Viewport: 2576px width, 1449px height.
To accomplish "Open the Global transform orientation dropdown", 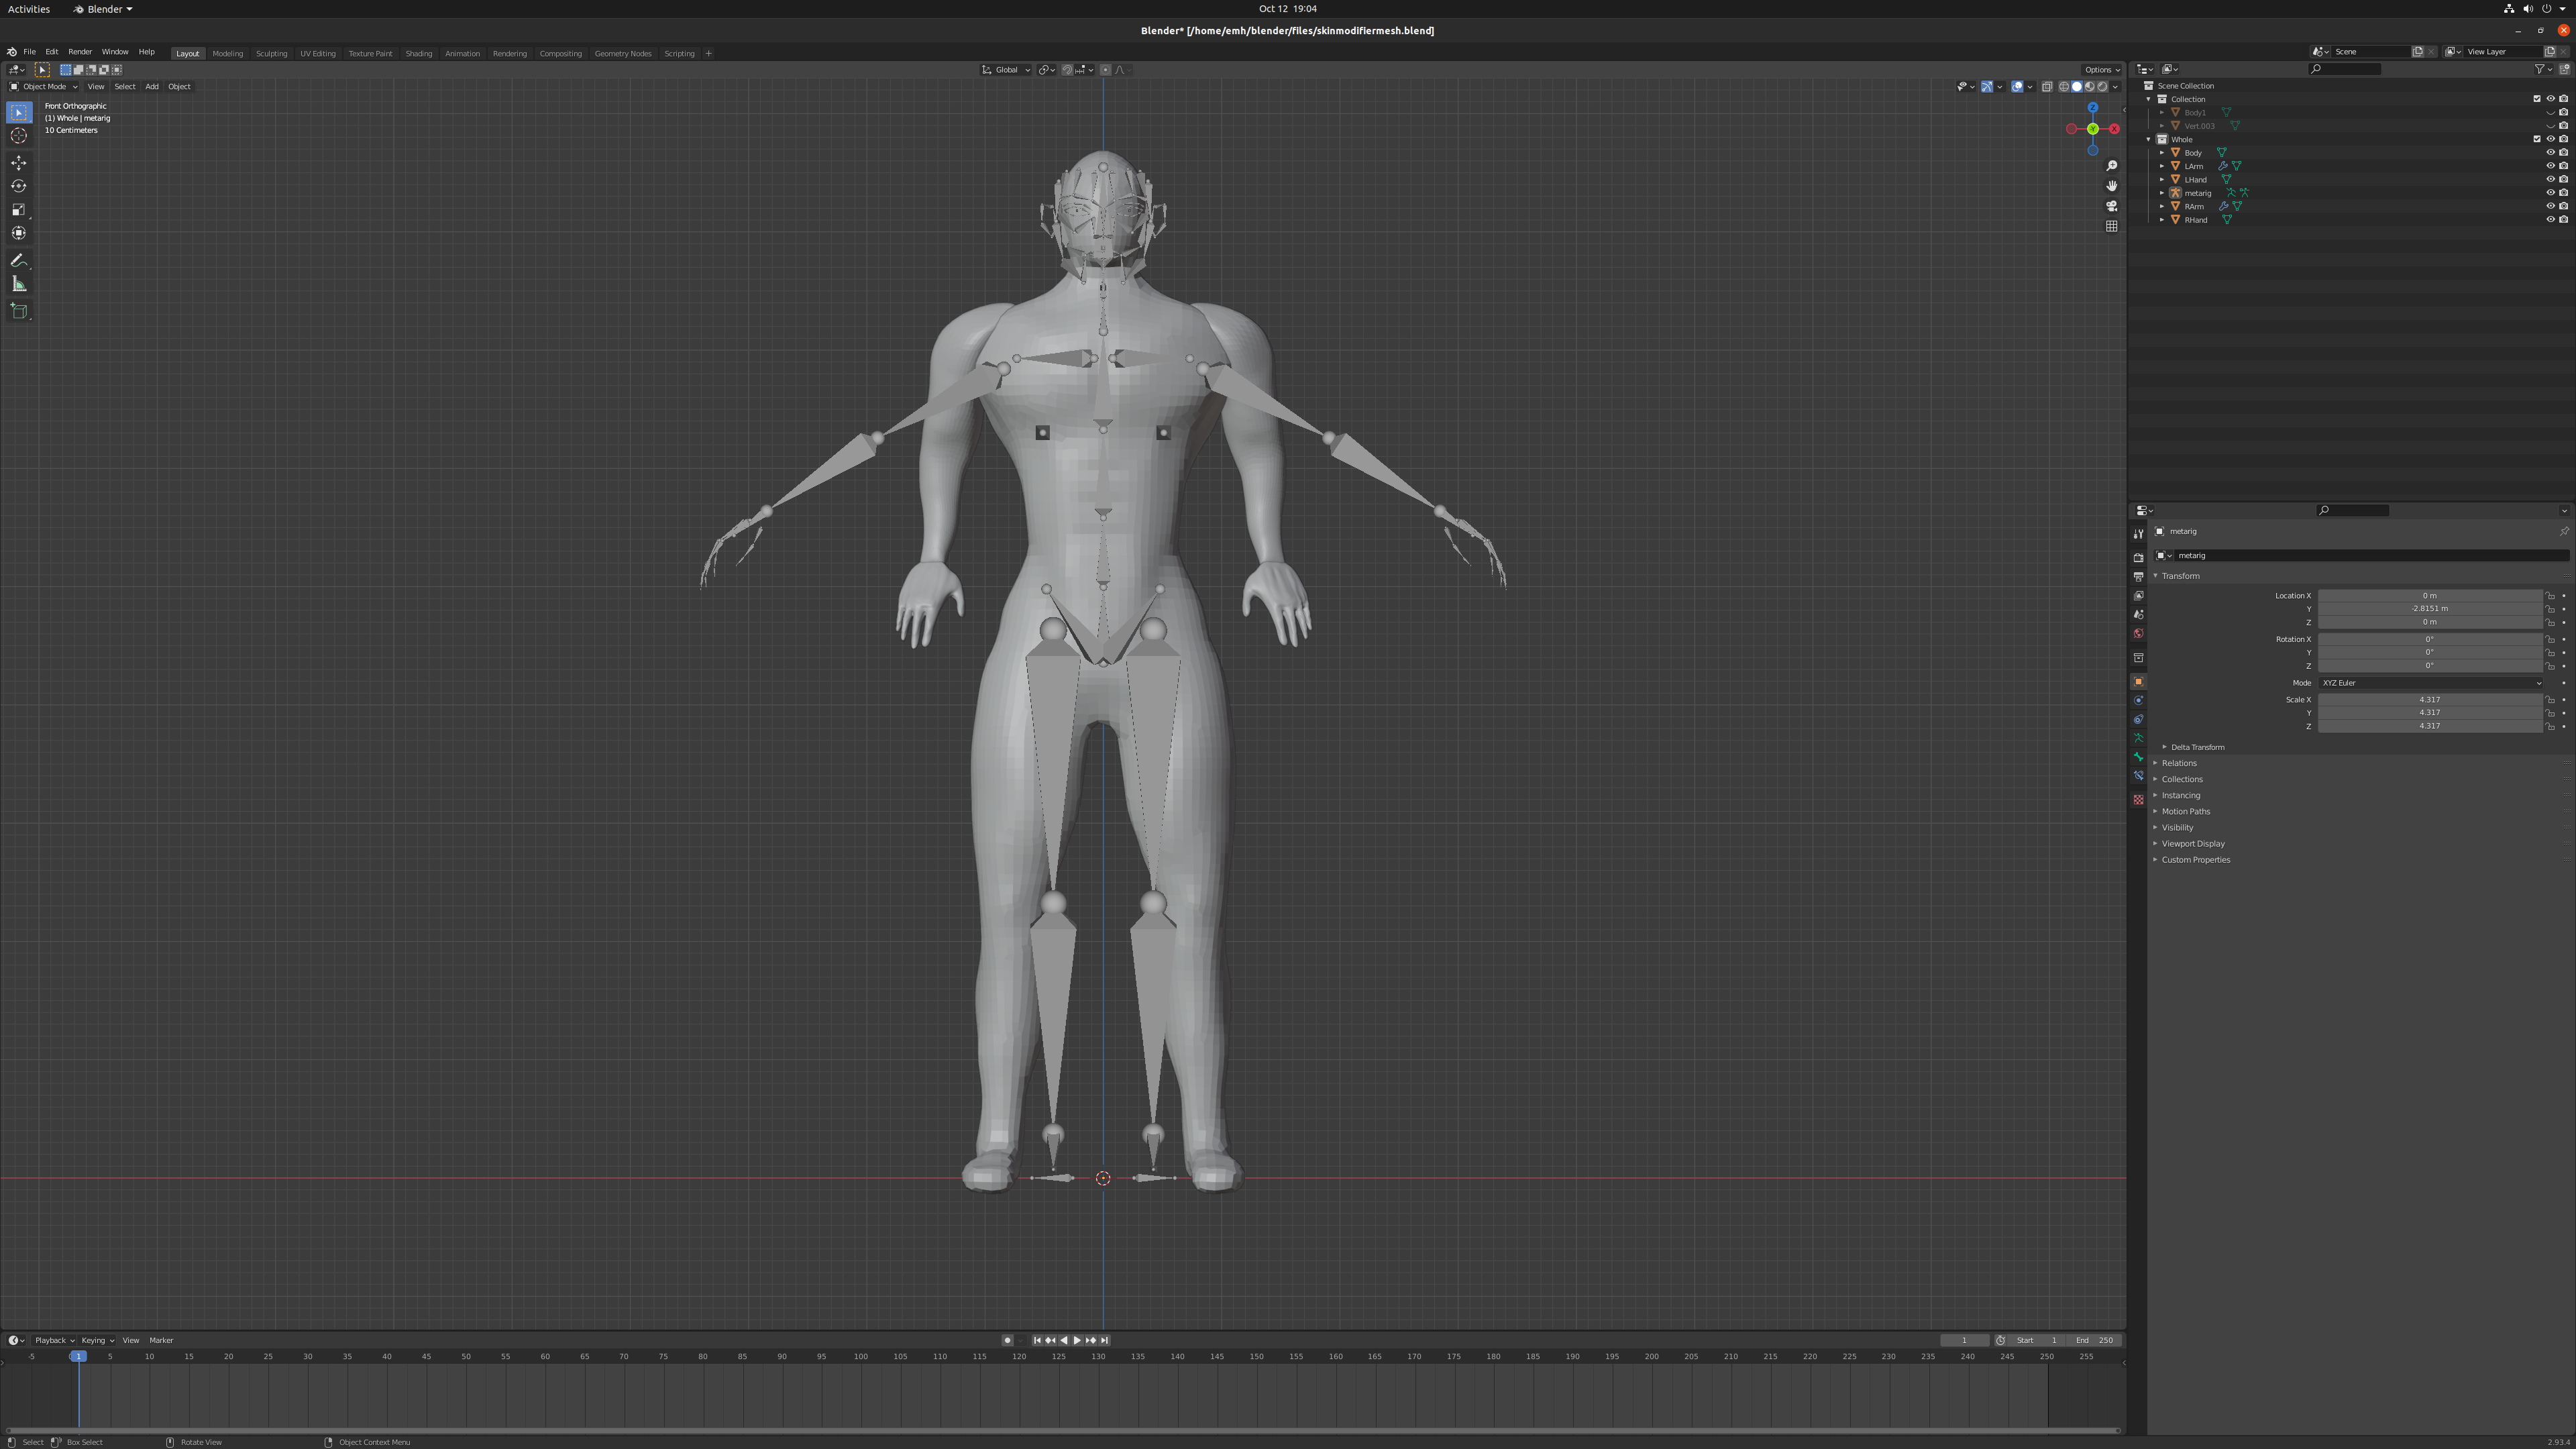I will coord(1006,70).
